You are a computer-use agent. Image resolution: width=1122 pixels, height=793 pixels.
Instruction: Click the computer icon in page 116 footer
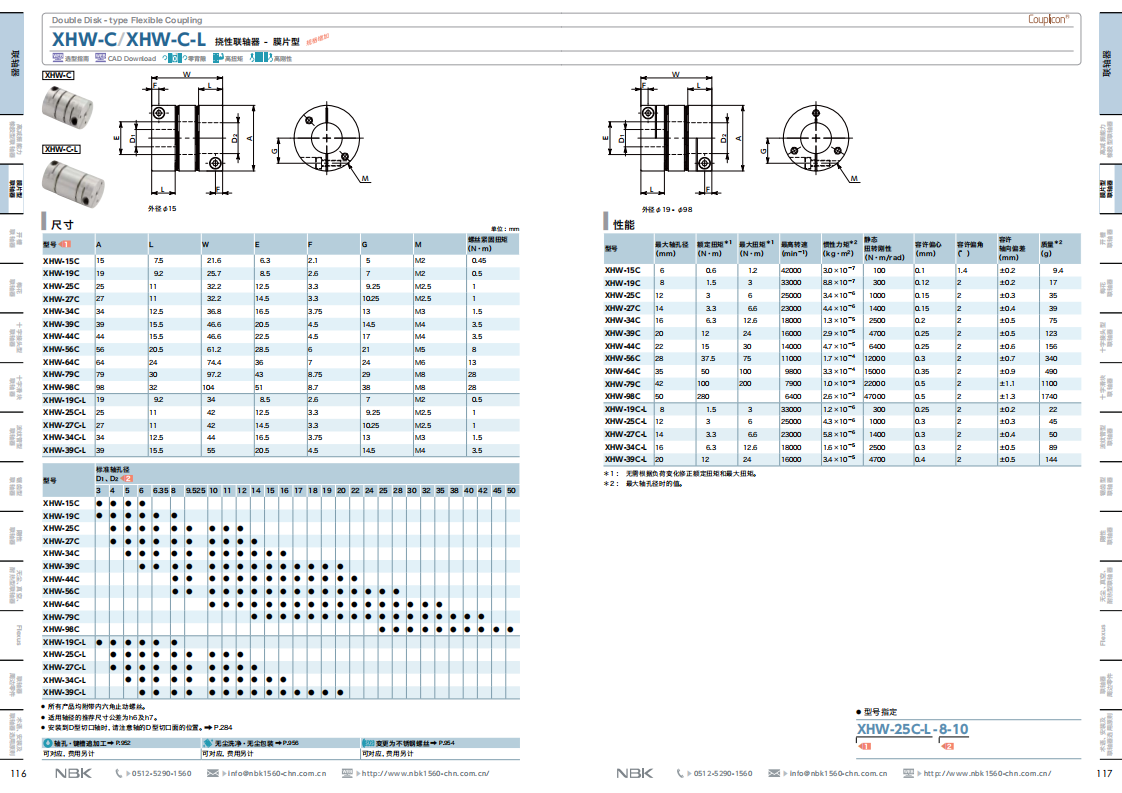347,773
